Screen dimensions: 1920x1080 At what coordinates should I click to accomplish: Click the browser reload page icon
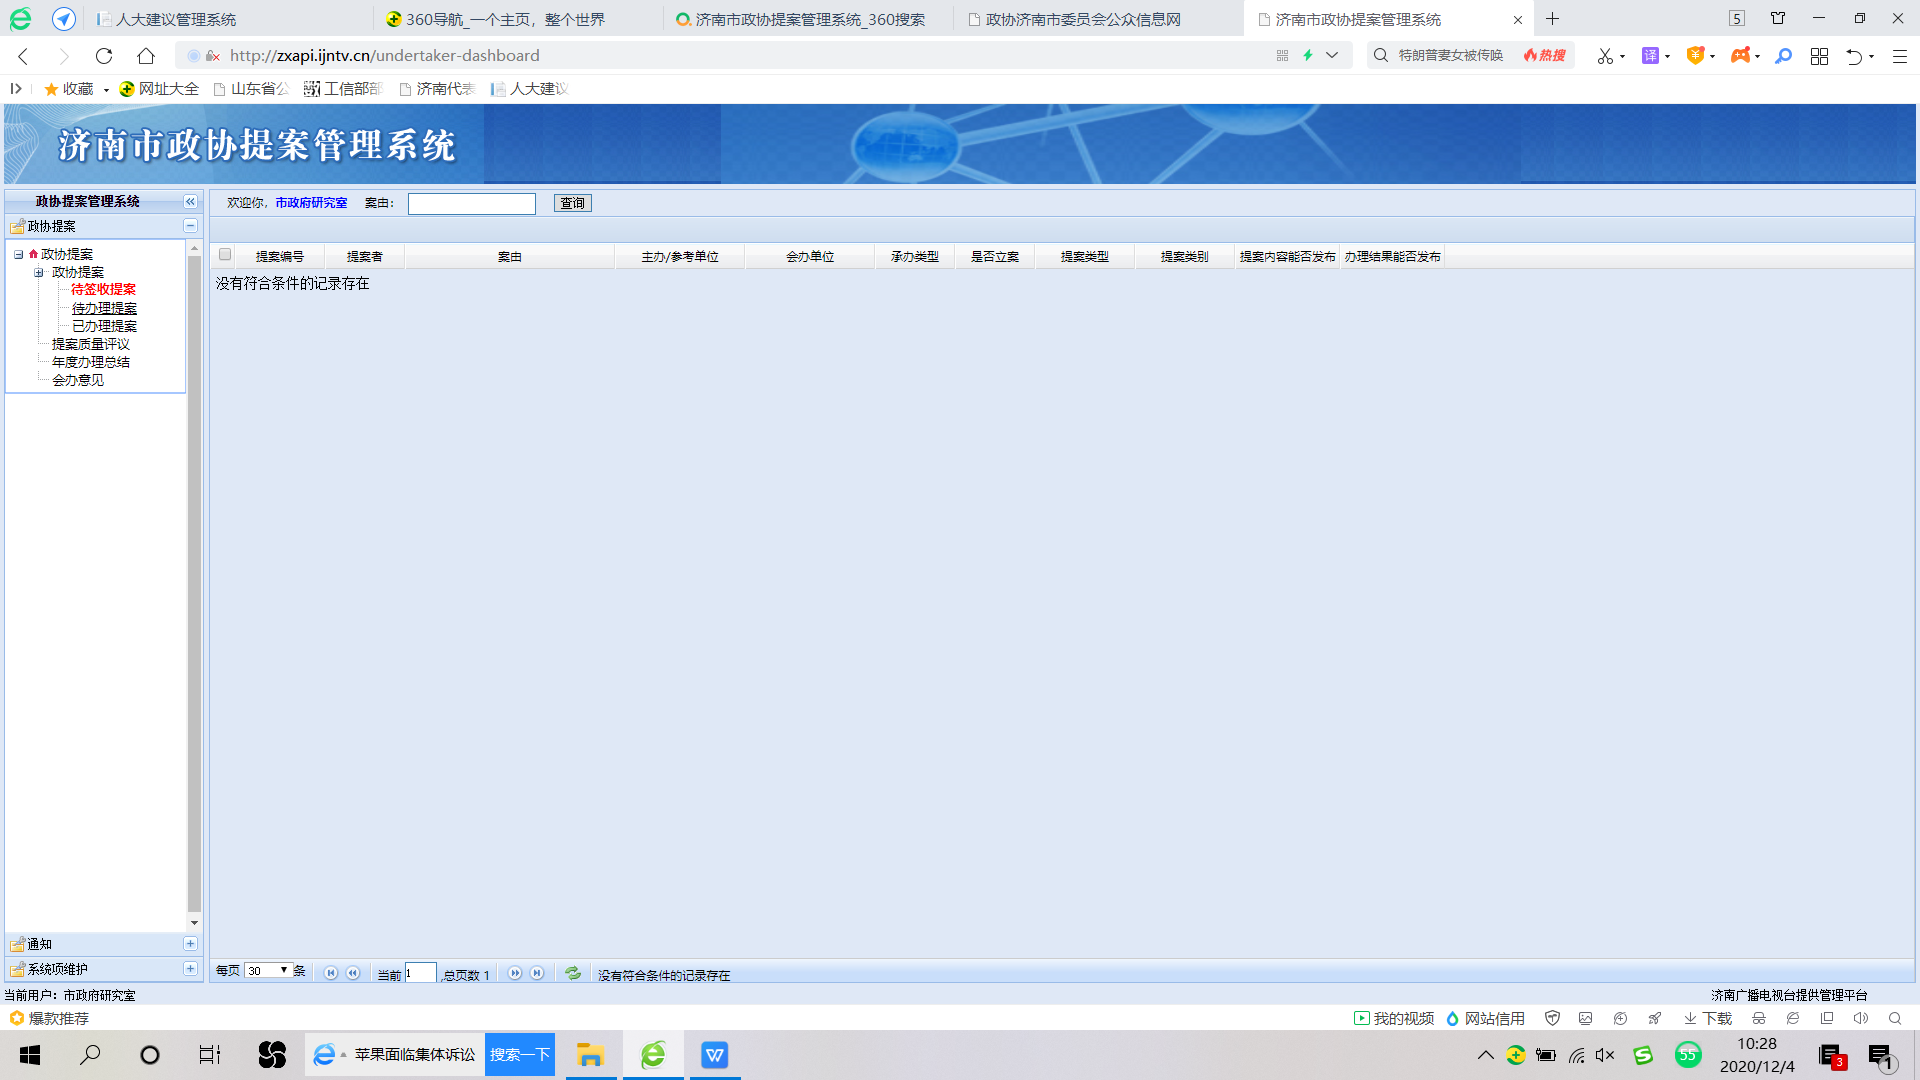pos(104,56)
